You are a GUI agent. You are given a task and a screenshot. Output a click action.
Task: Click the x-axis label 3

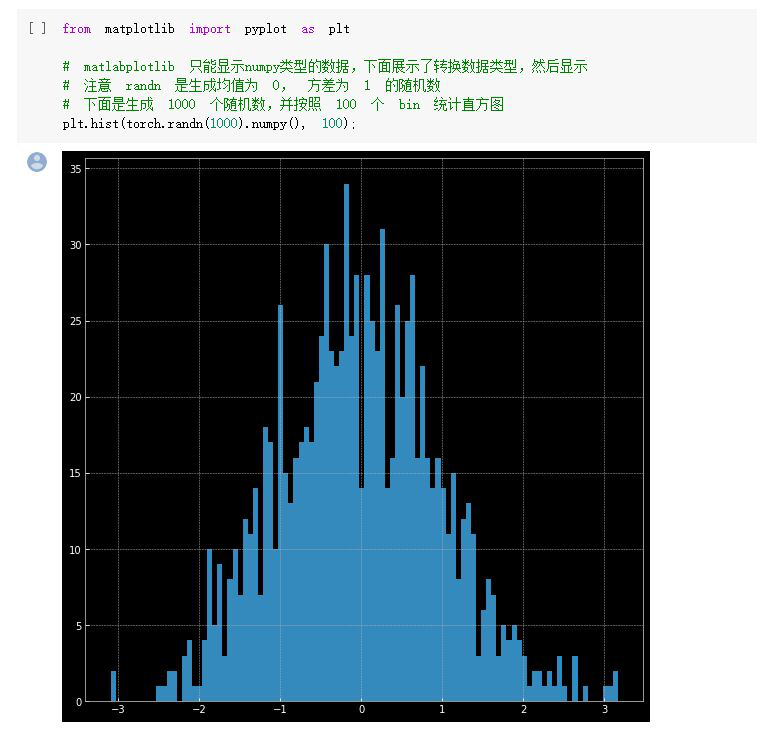pos(604,709)
